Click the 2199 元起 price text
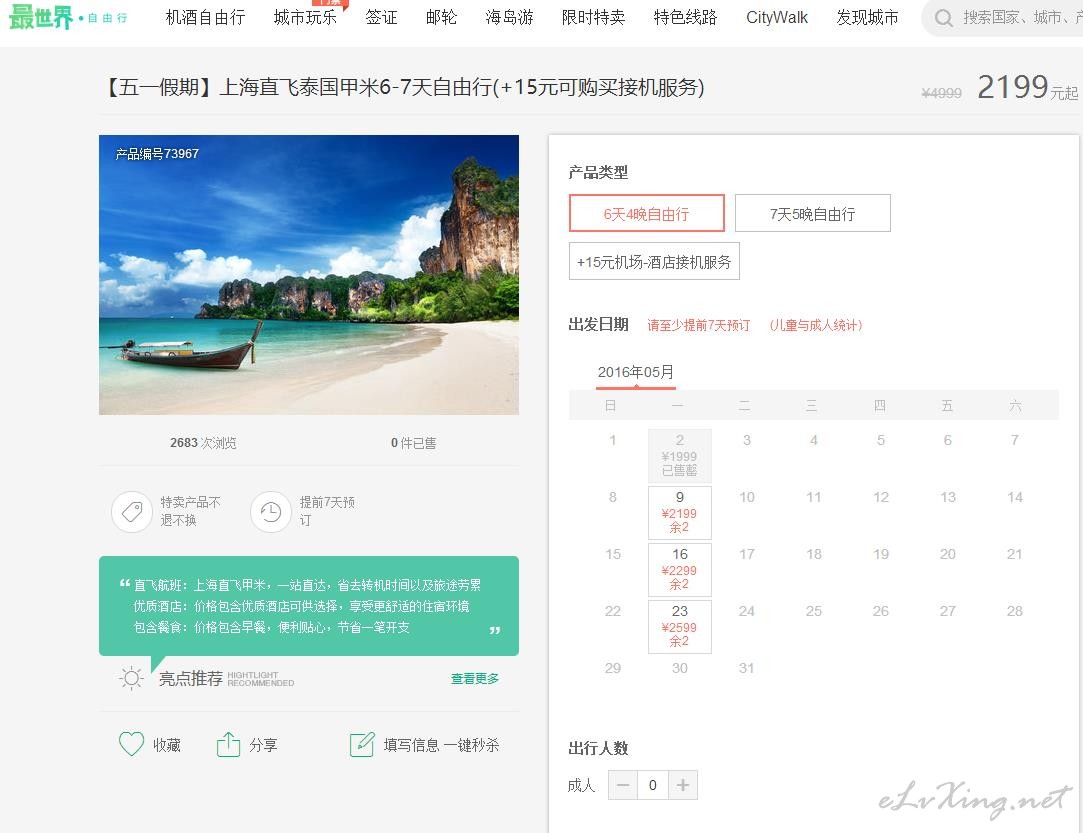Image resolution: width=1083 pixels, height=833 pixels. coord(1027,88)
